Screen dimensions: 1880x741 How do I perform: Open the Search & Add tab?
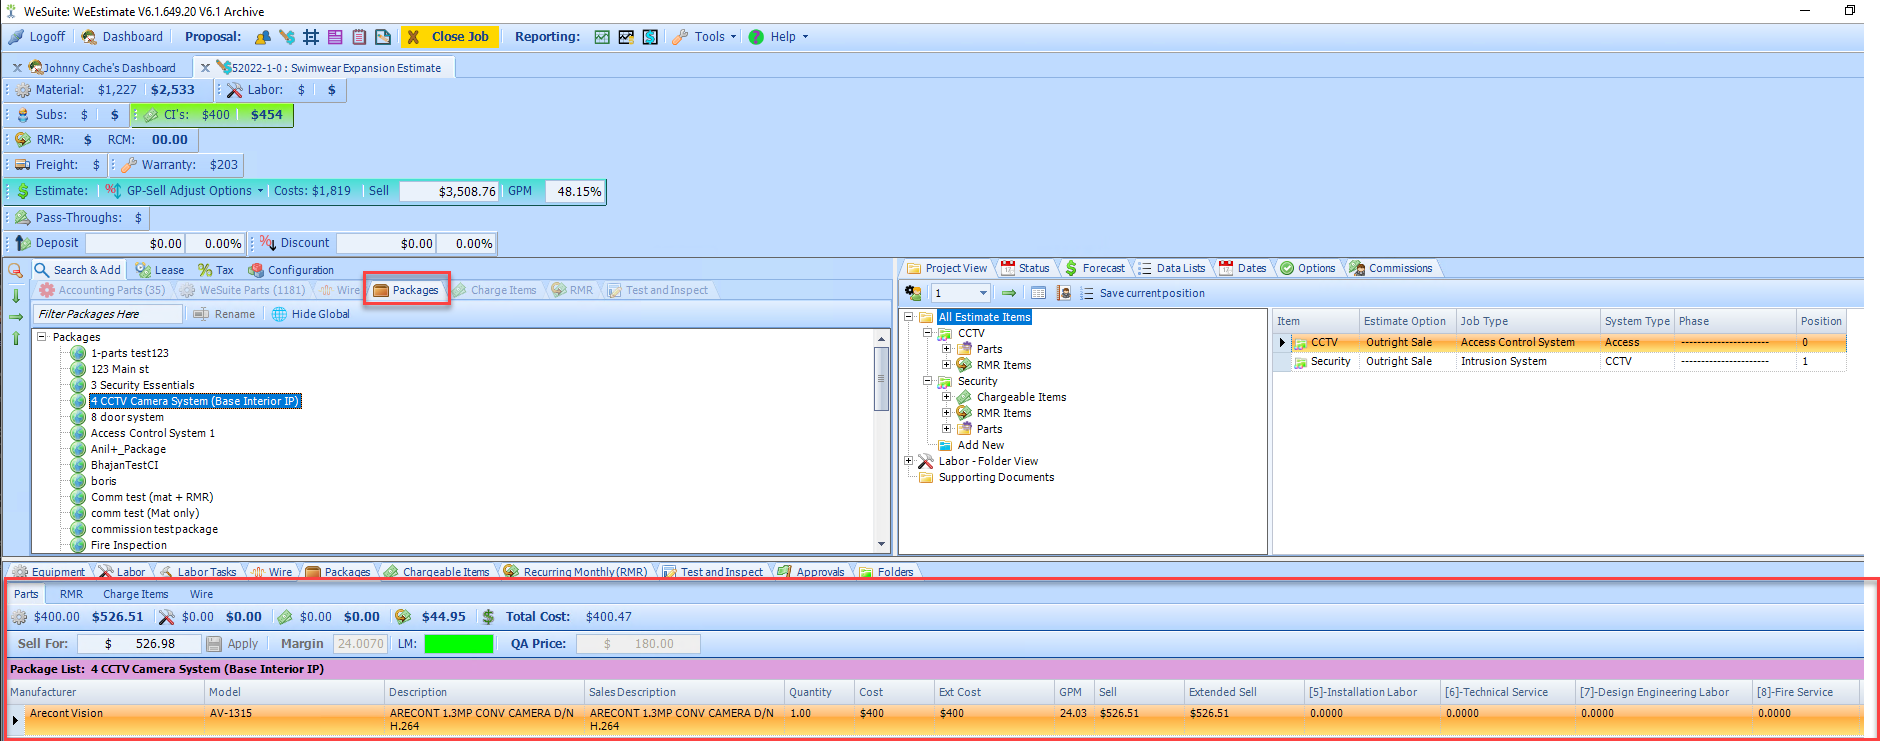[x=78, y=270]
